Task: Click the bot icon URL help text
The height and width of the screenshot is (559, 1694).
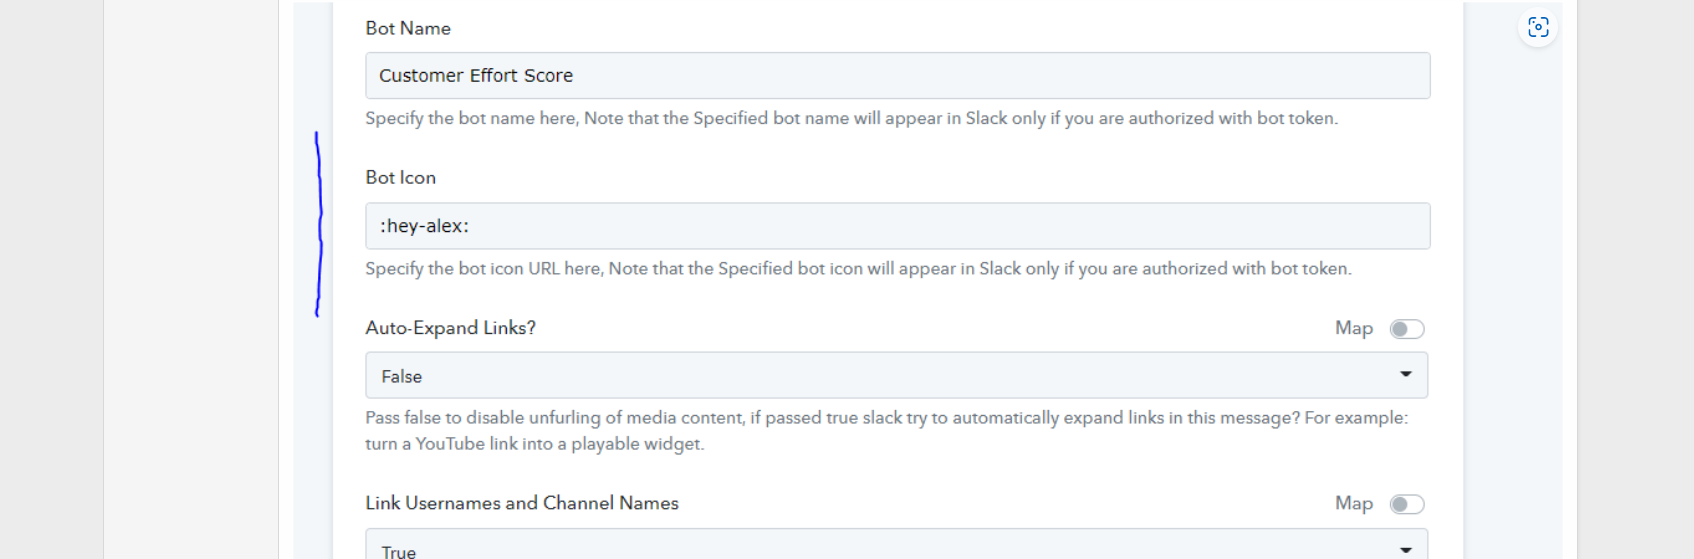Action: coord(858,268)
